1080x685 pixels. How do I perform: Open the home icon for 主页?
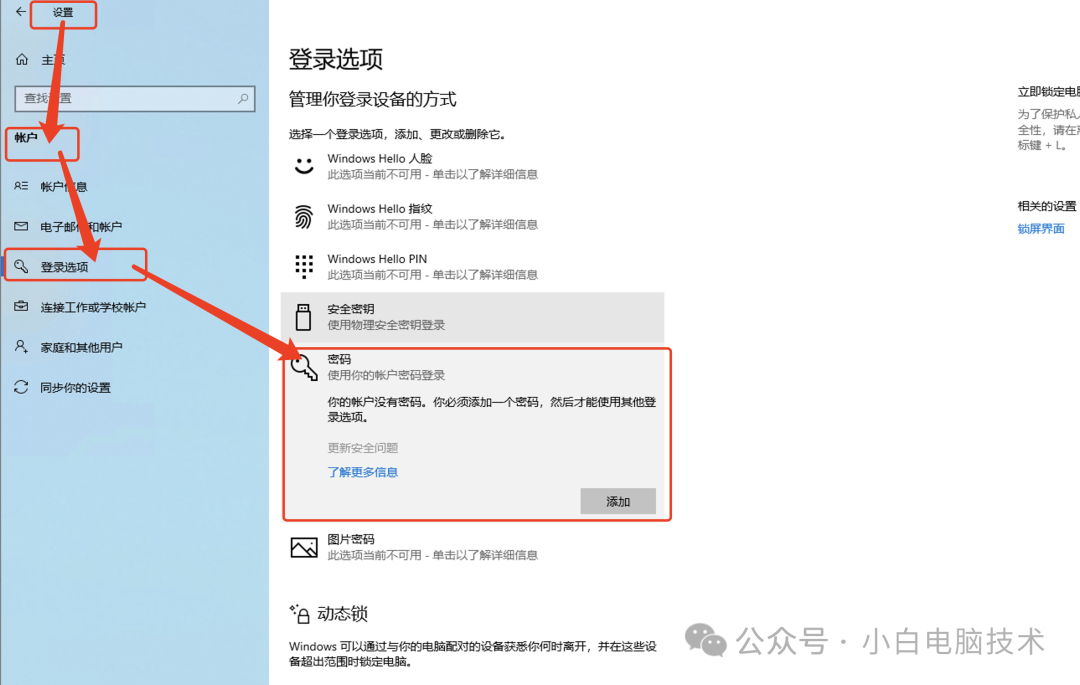pos(22,60)
